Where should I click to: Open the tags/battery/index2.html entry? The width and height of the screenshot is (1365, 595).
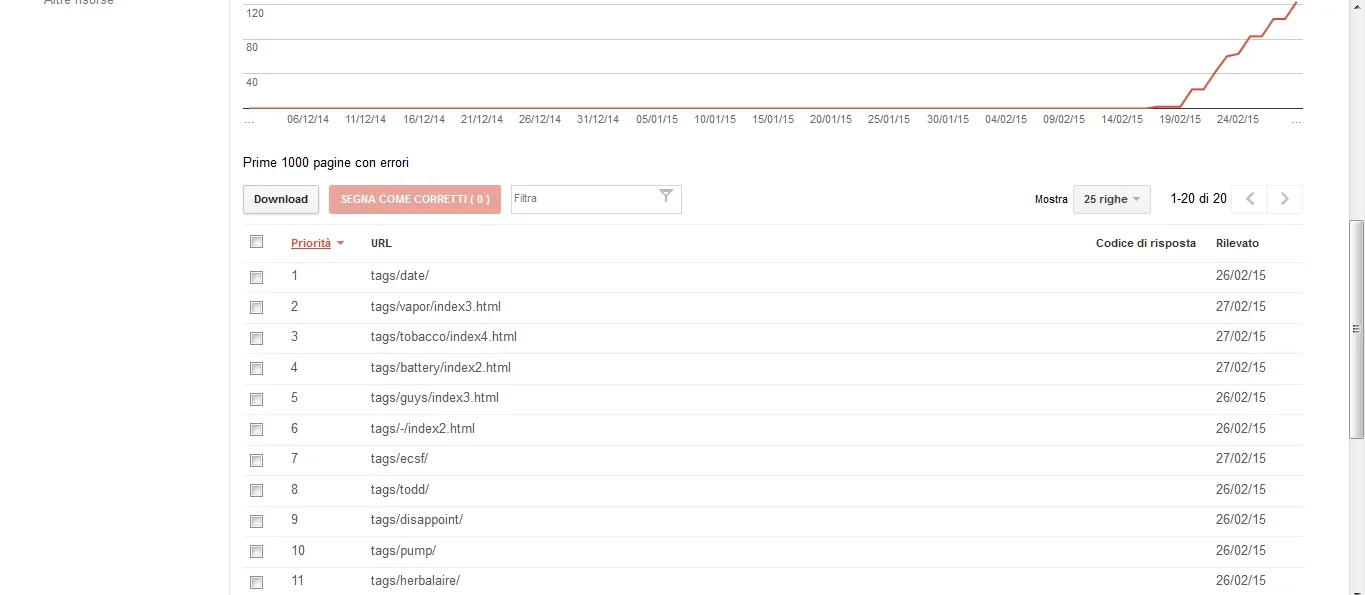pyautogui.click(x=440, y=367)
